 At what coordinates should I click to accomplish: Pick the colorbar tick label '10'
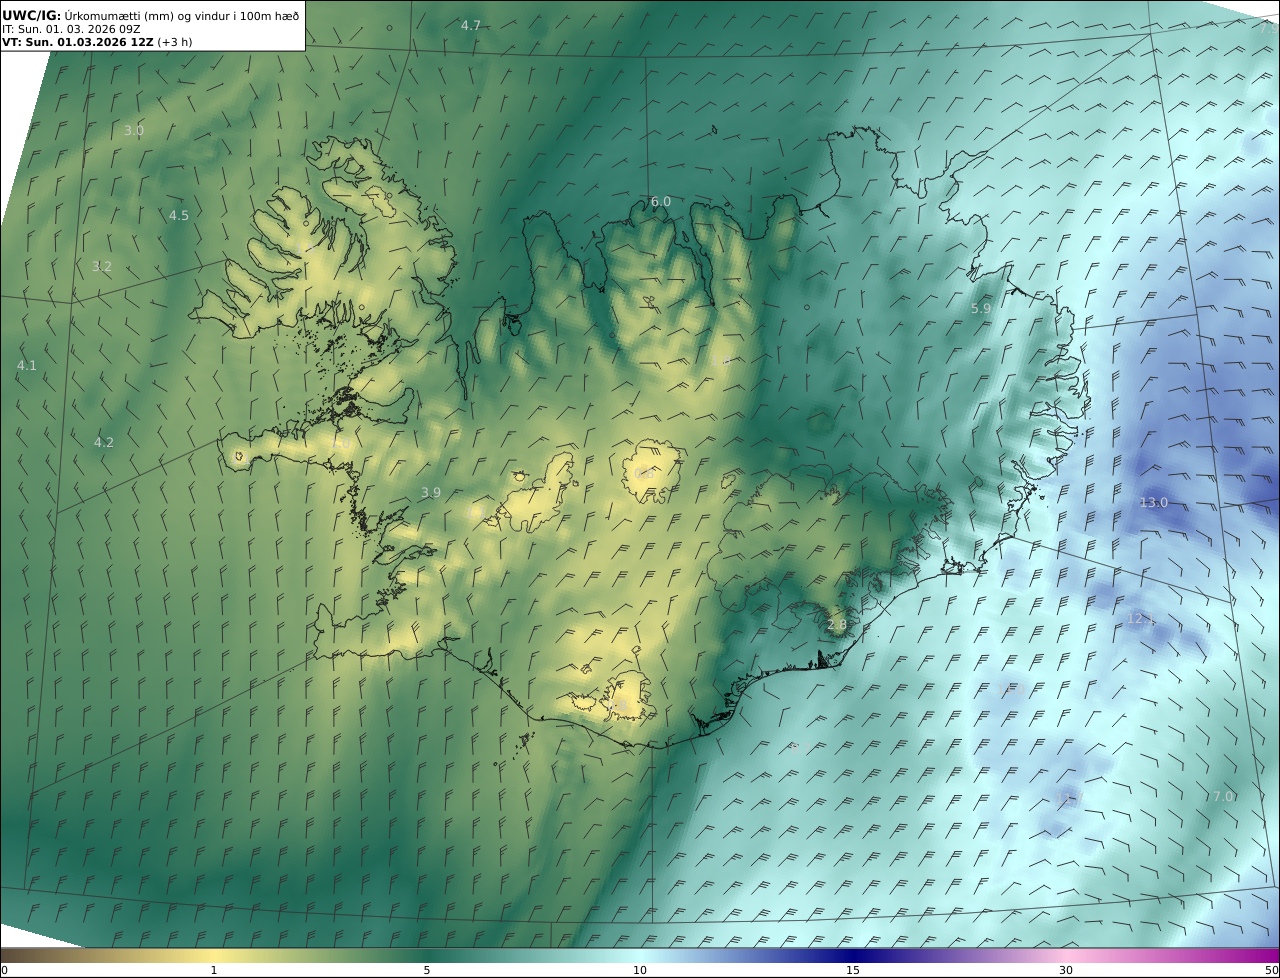pos(640,970)
